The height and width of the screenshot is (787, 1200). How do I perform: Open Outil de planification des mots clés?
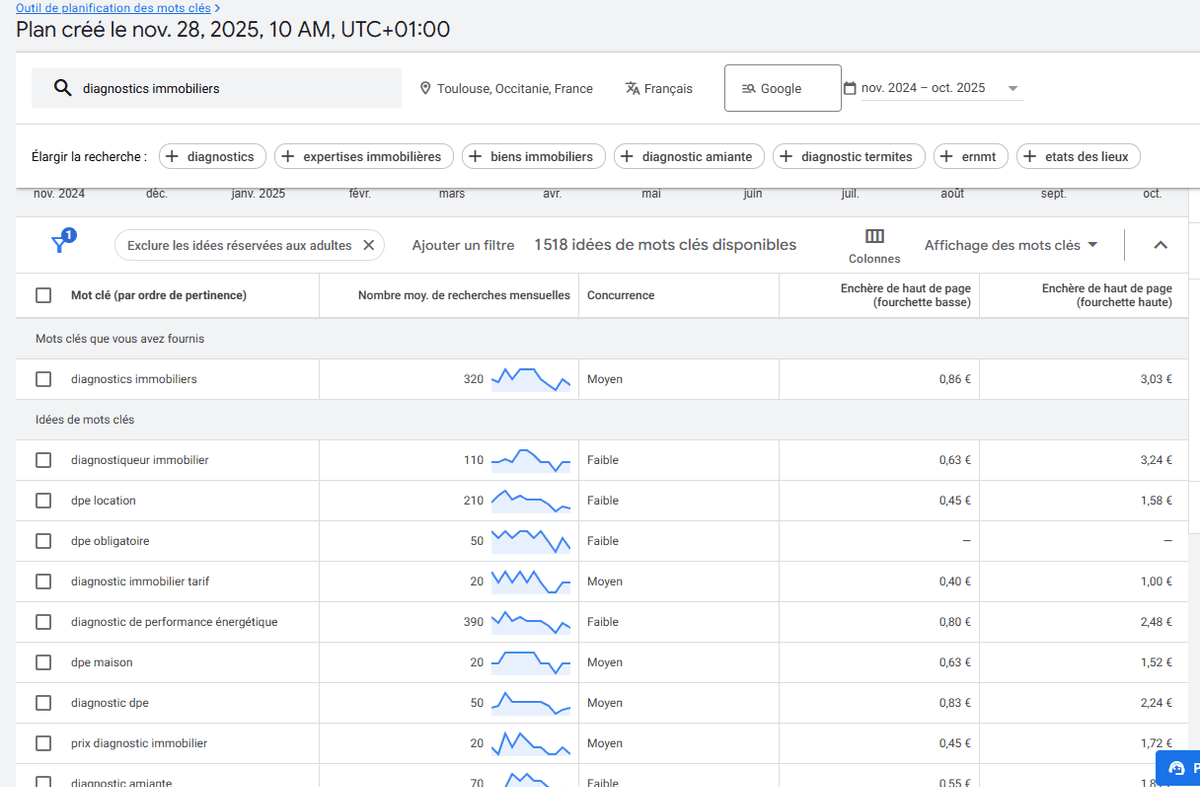click(x=113, y=7)
